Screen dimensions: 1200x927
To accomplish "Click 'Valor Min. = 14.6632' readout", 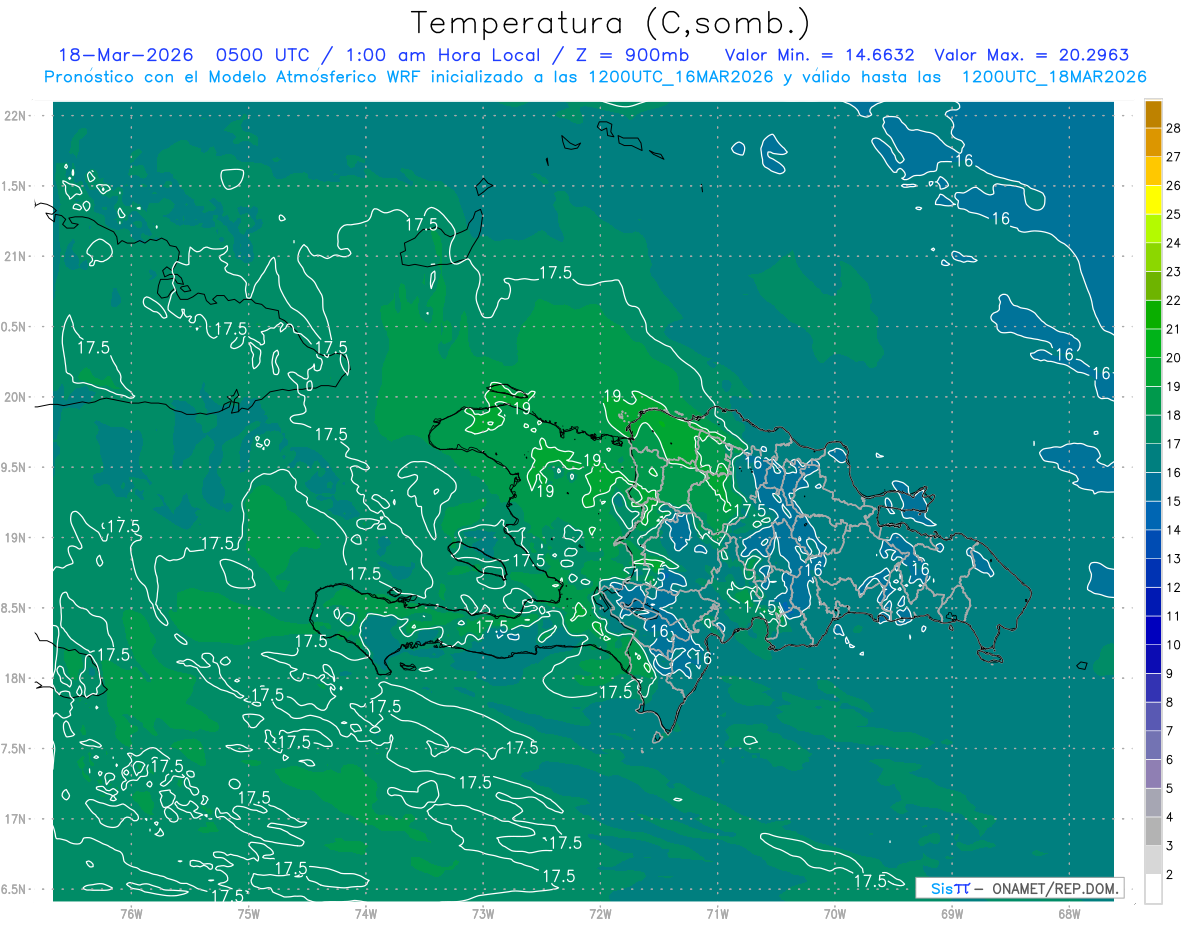I will (820, 55).
